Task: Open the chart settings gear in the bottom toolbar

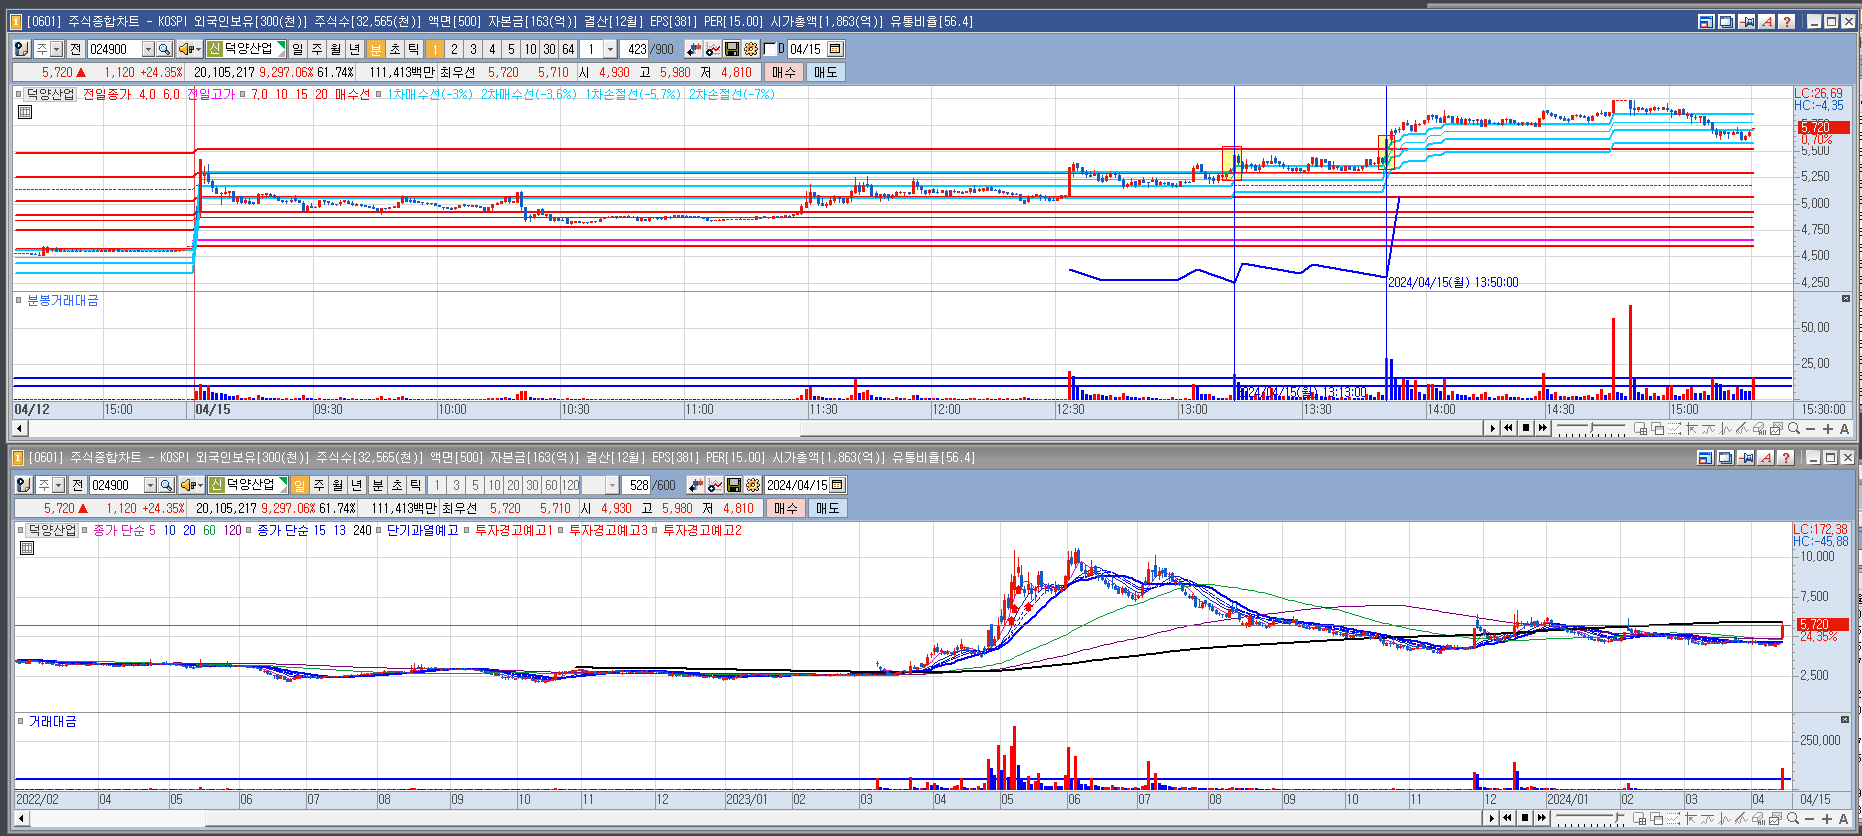Action: [752, 485]
